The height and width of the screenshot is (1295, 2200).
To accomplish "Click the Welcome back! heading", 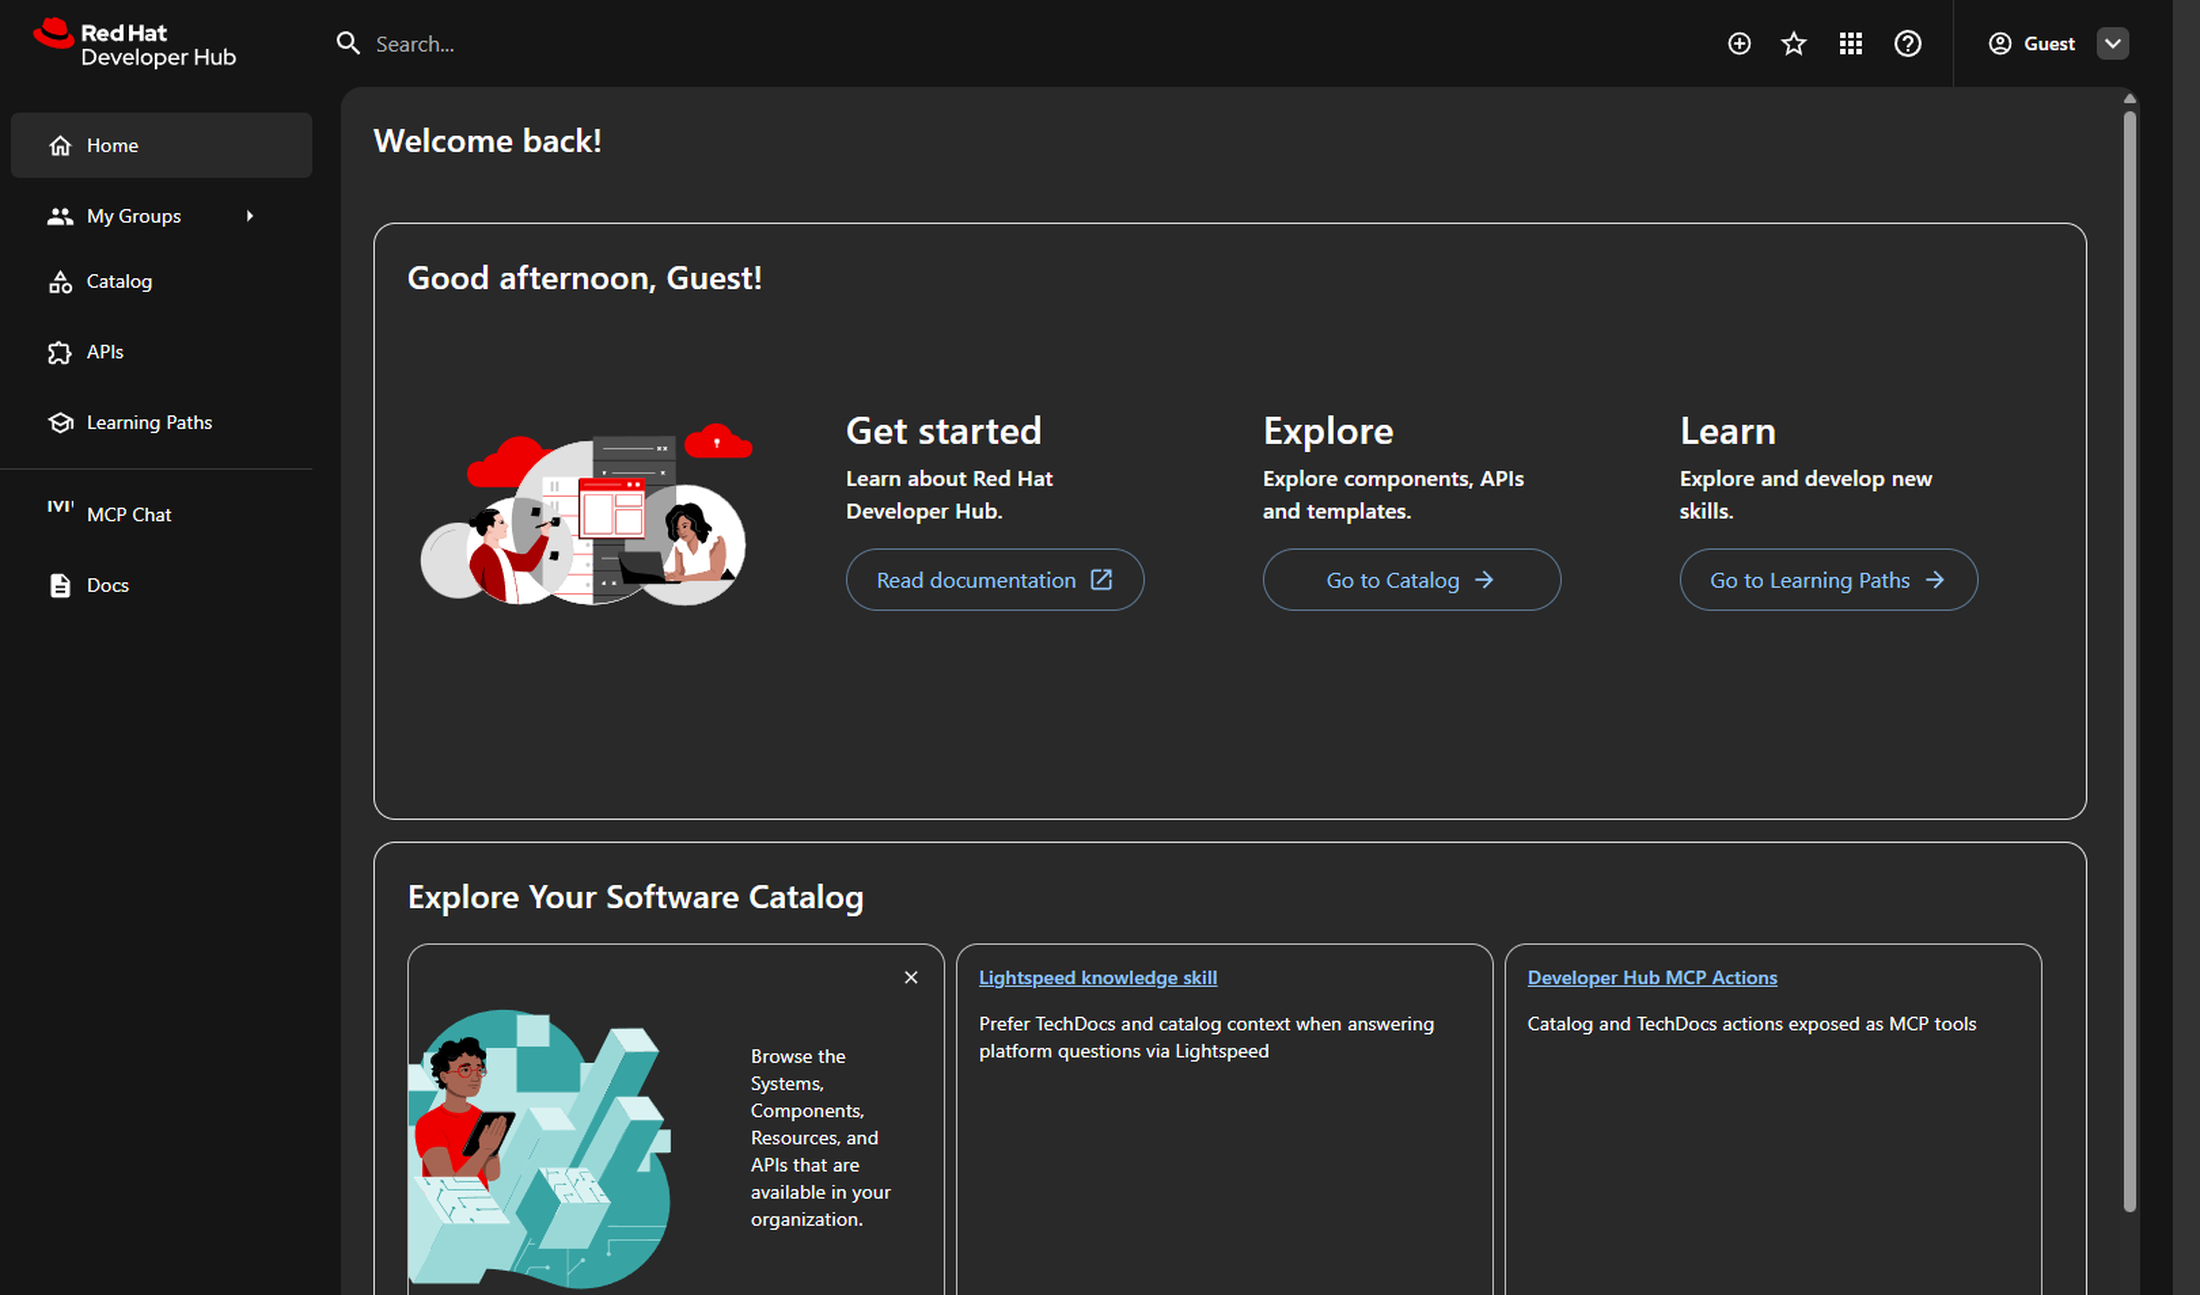I will point(487,141).
